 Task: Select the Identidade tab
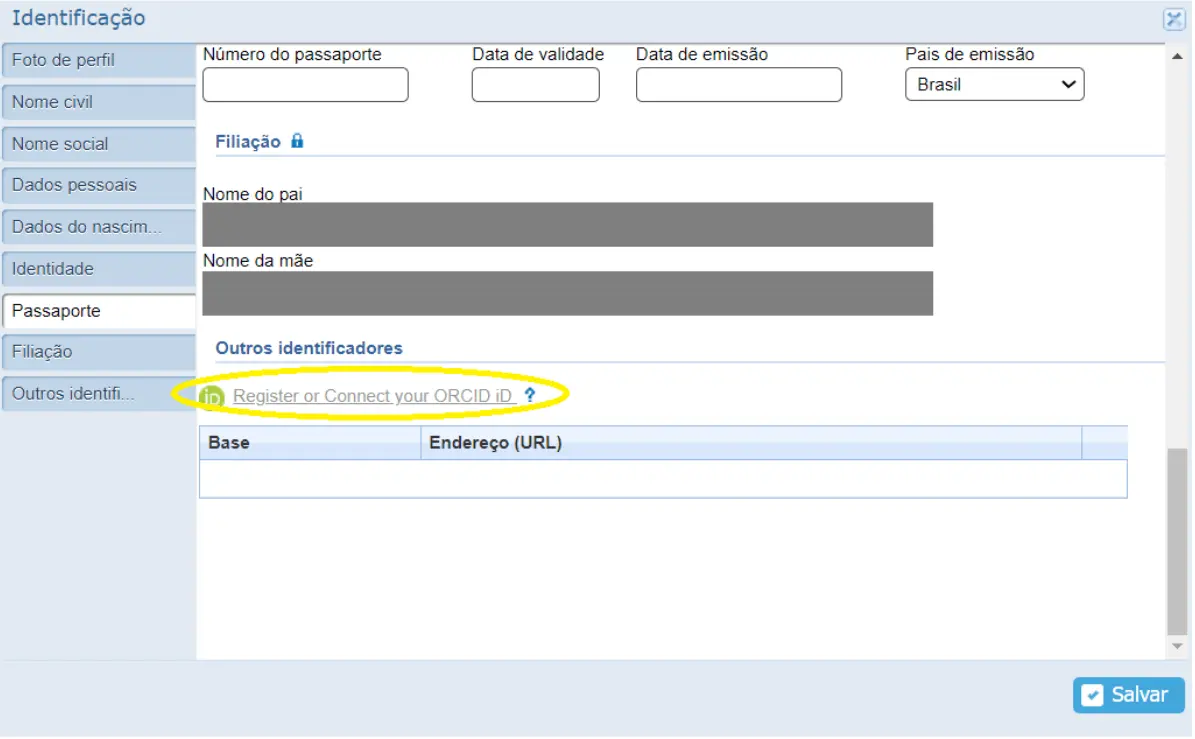pyautogui.click(x=98, y=269)
